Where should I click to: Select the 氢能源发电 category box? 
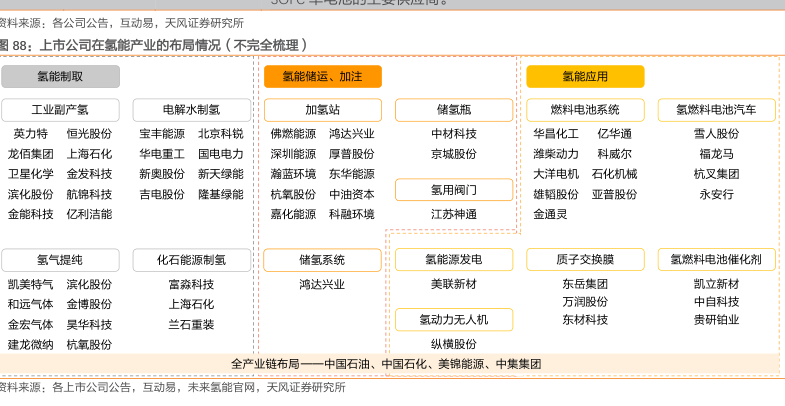click(454, 260)
